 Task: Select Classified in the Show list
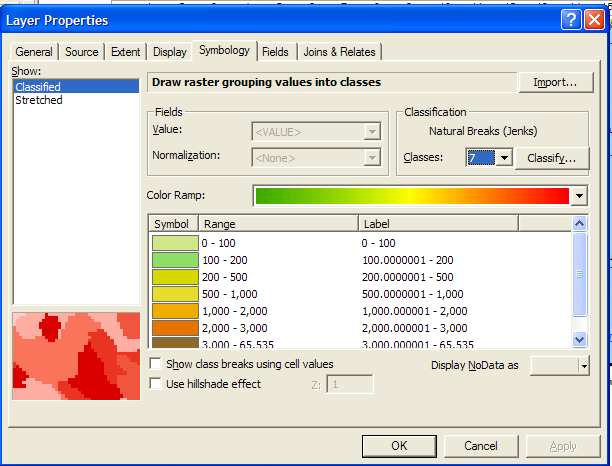tap(76, 87)
